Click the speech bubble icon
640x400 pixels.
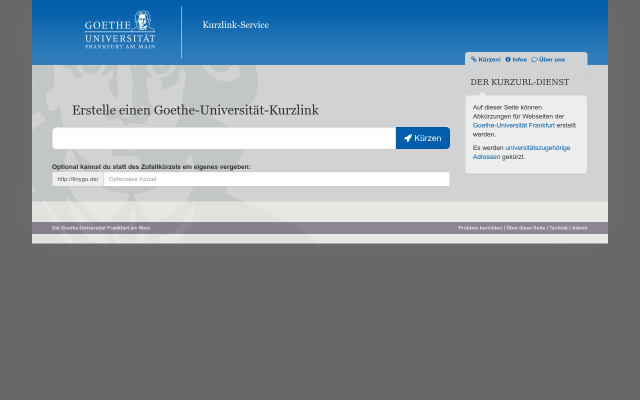click(x=534, y=60)
